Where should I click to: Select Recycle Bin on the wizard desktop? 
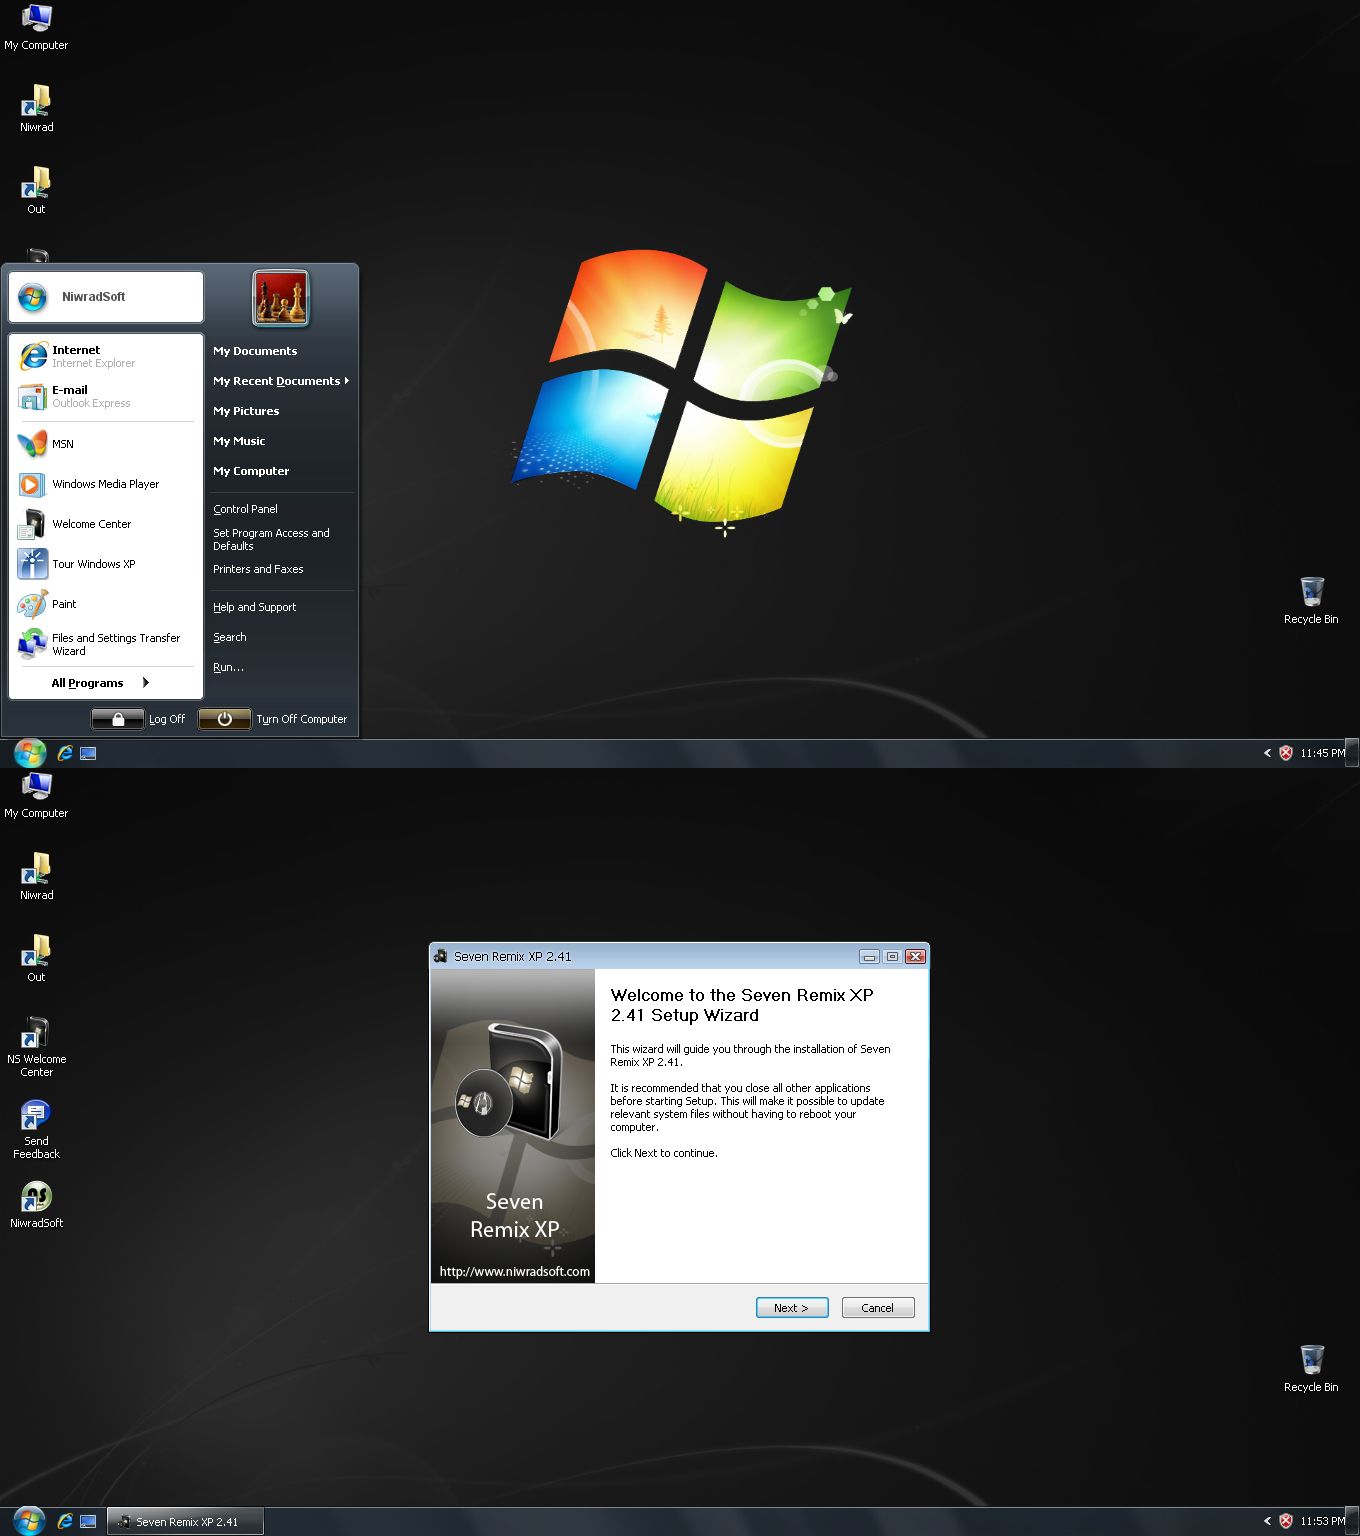(1311, 1369)
